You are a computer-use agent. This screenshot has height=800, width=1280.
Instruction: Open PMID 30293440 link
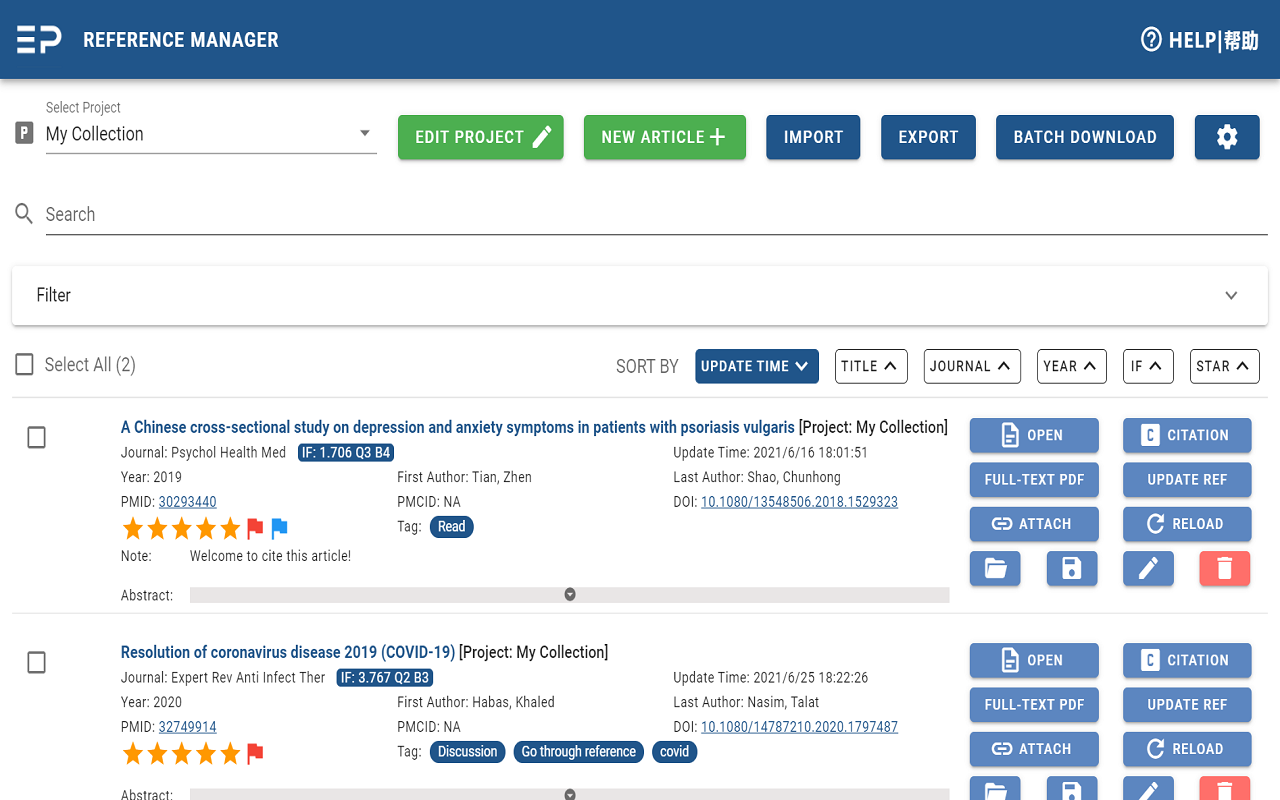[x=187, y=502]
